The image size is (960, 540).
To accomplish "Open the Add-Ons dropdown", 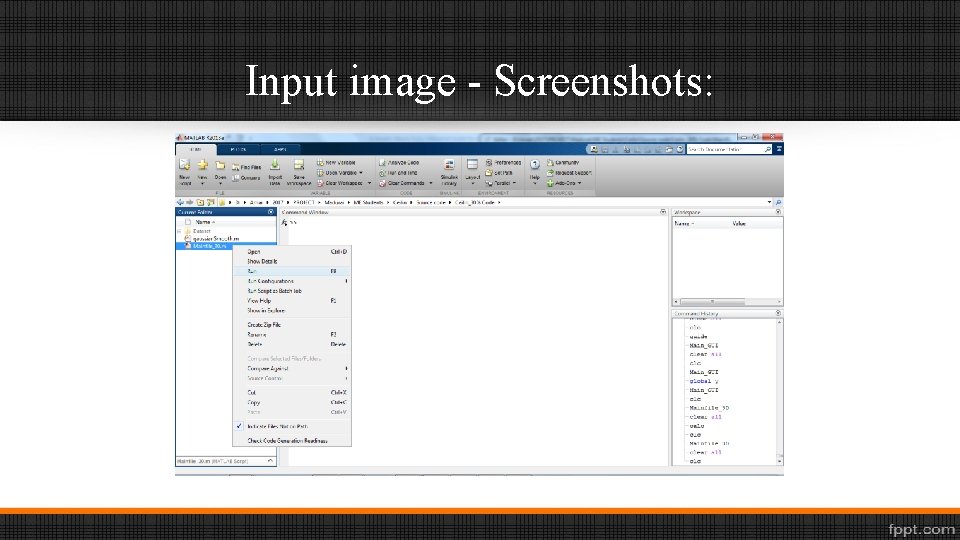I will 579,183.
